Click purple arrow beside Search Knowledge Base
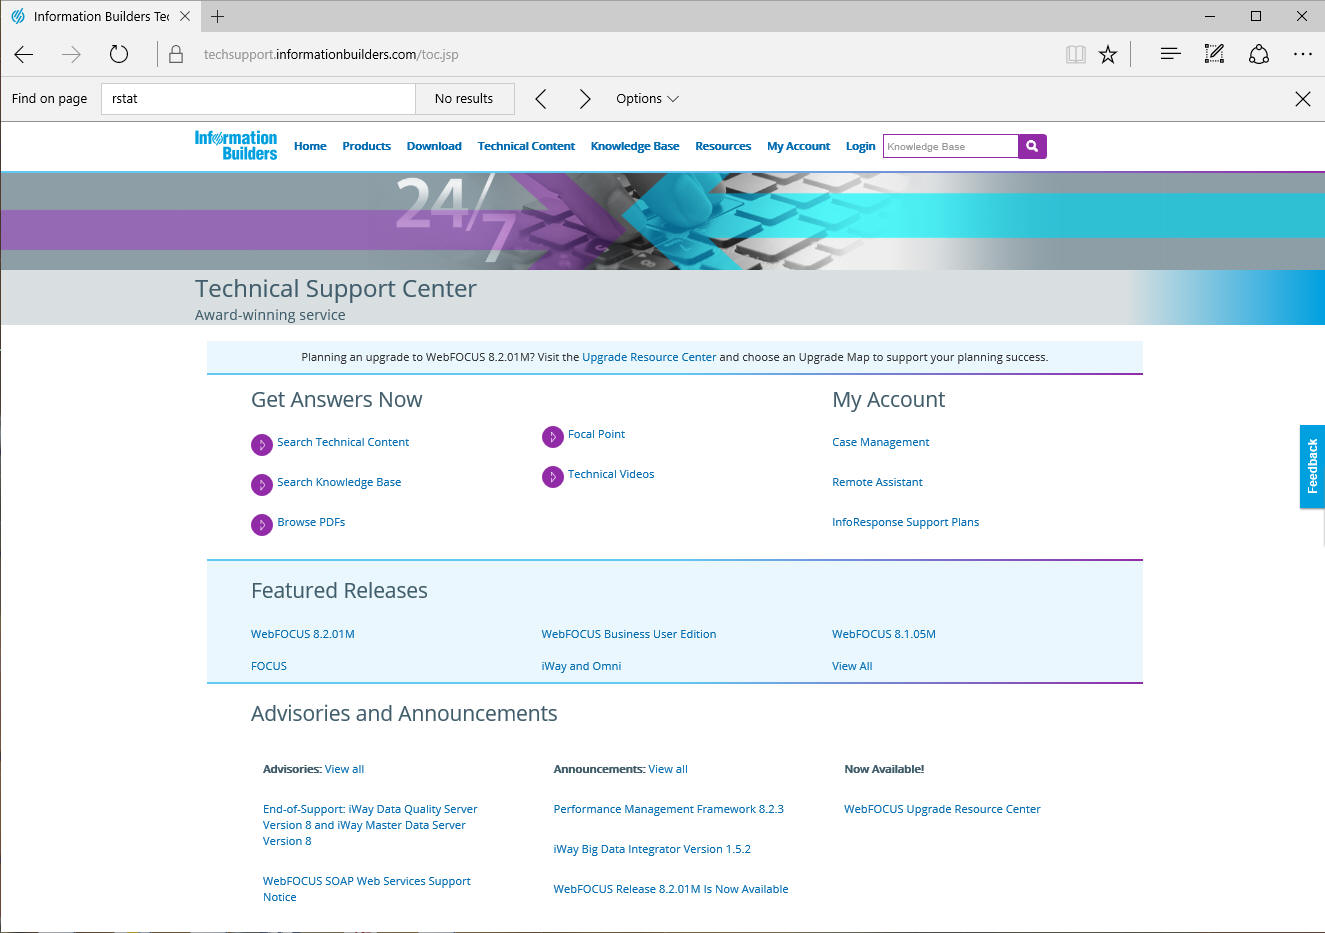This screenshot has height=933, width=1325. tap(262, 484)
